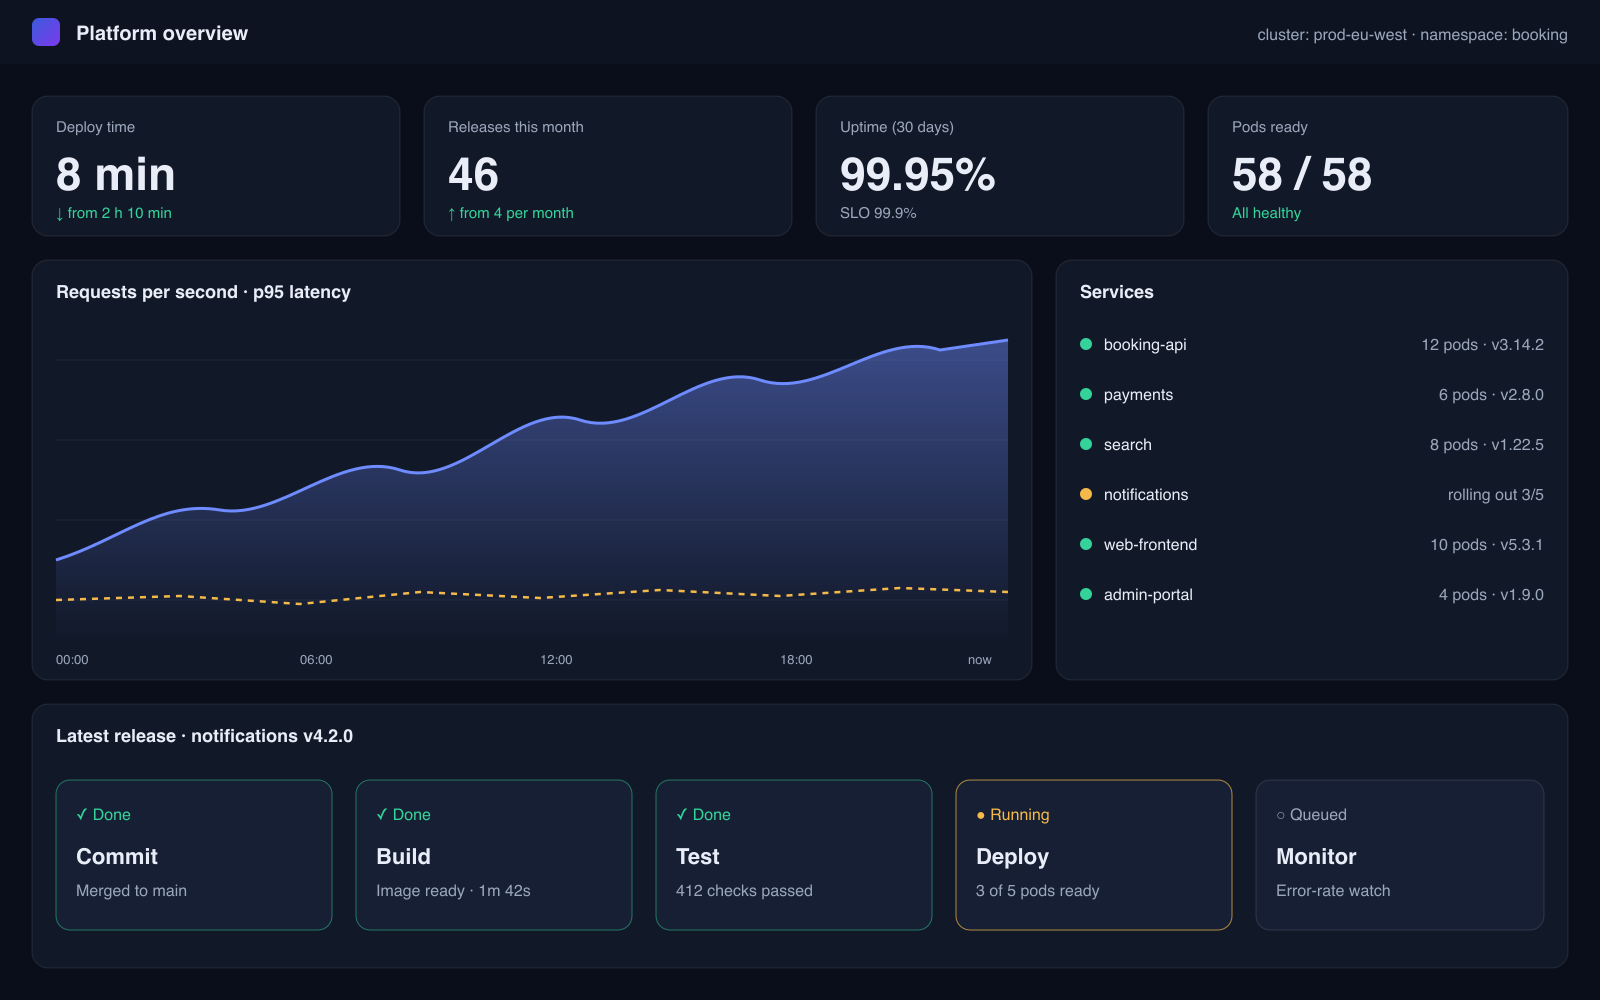Click the "rolling out 3/5" status text
1600x1000 pixels.
tap(1496, 495)
